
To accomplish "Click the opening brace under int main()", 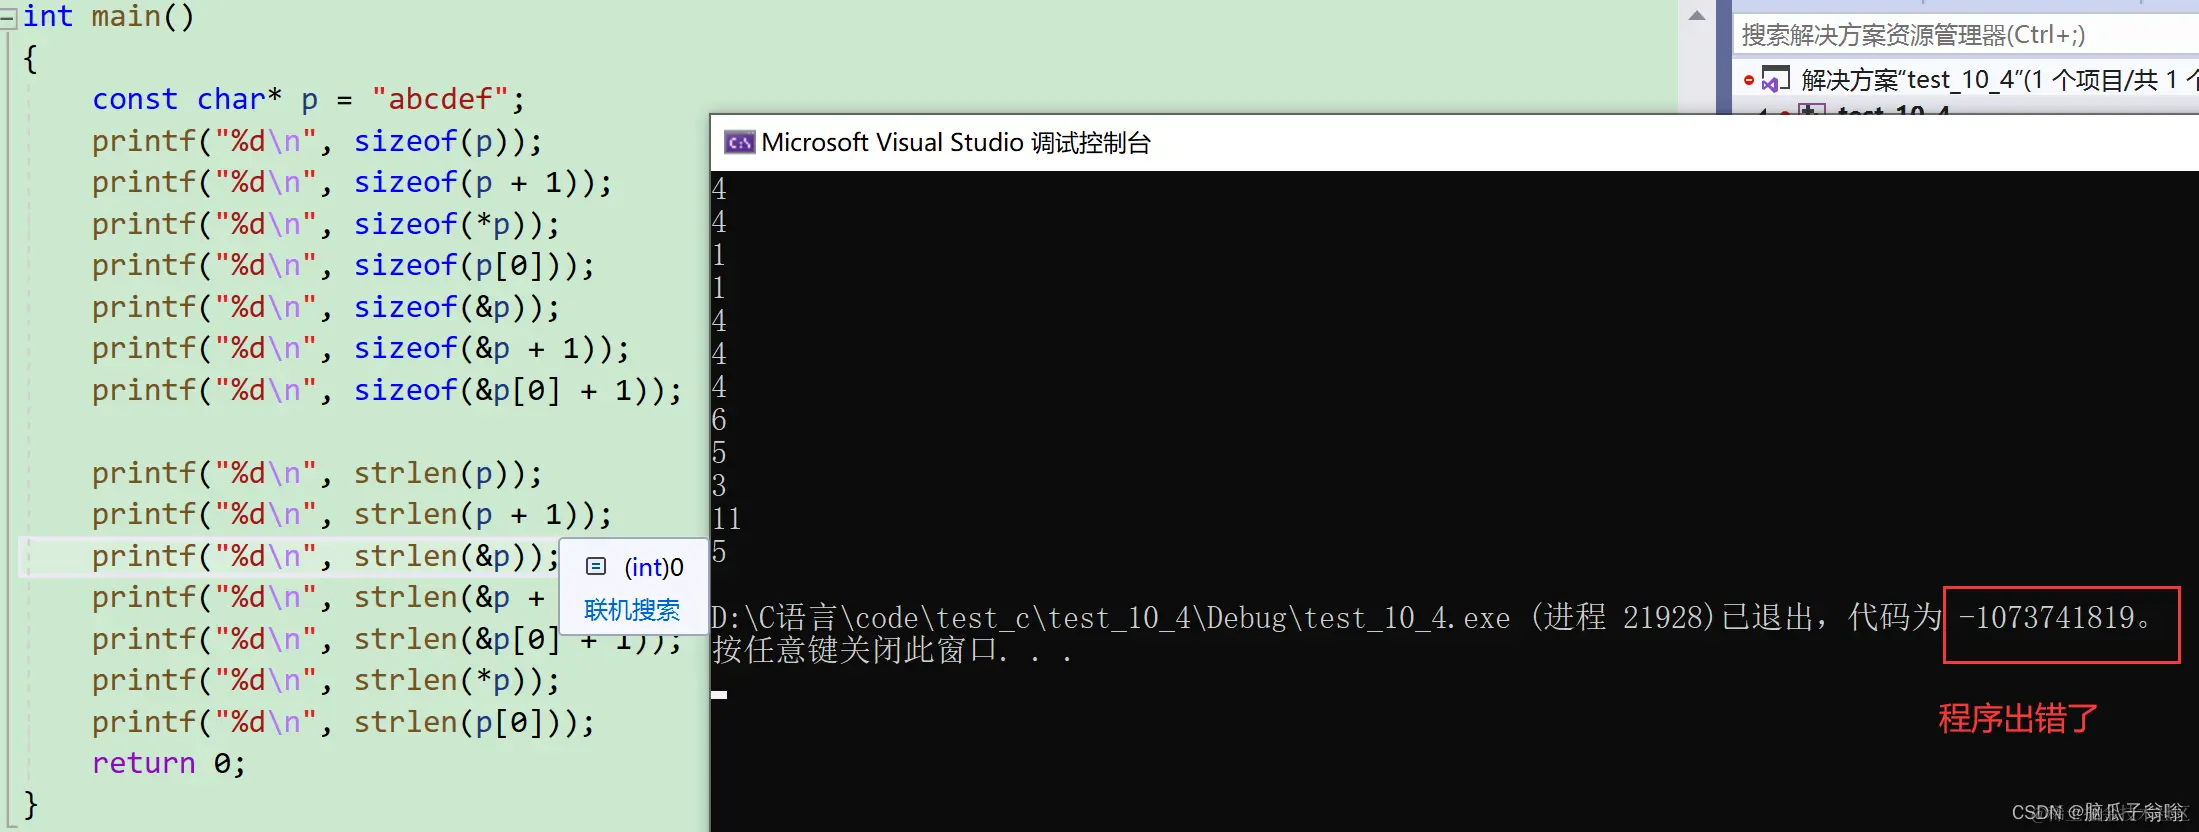I will point(30,58).
